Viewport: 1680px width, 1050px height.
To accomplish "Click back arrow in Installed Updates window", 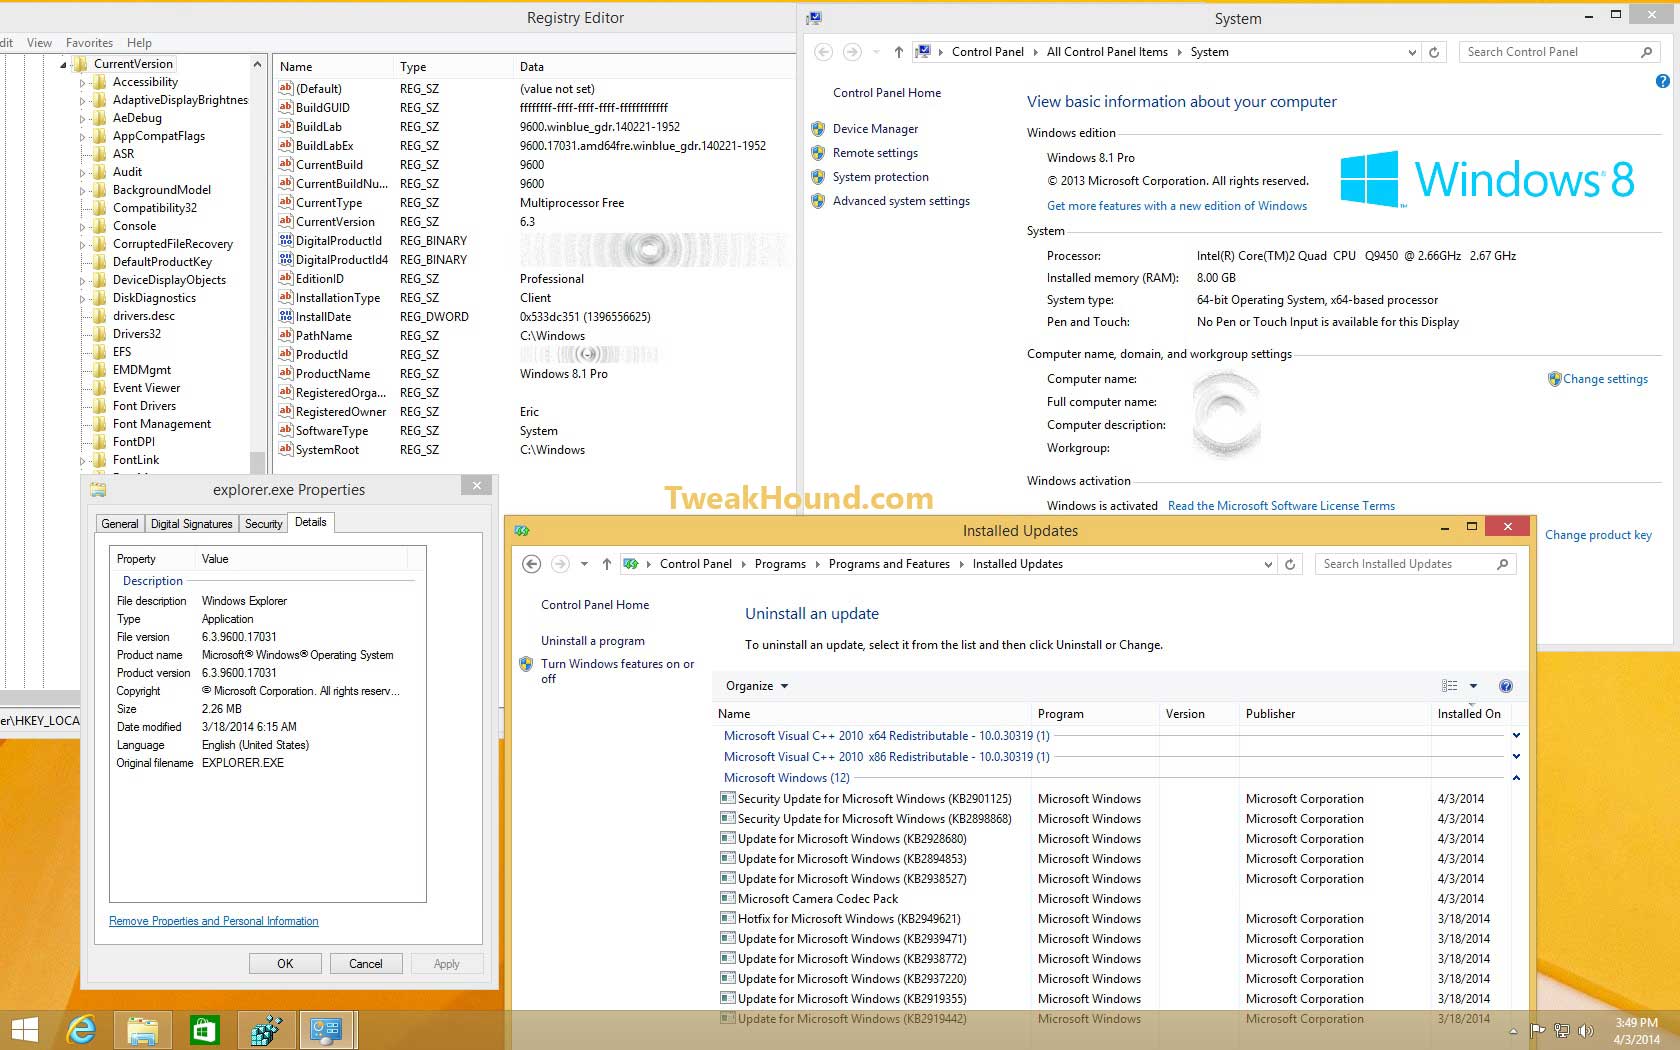I will click(x=532, y=564).
